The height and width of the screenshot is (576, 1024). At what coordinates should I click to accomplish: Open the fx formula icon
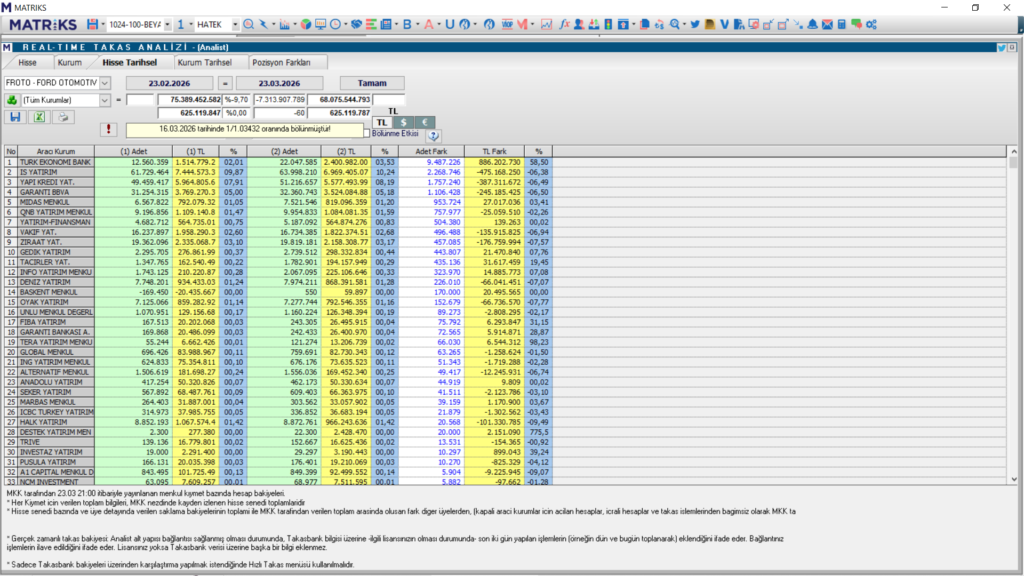tap(564, 24)
